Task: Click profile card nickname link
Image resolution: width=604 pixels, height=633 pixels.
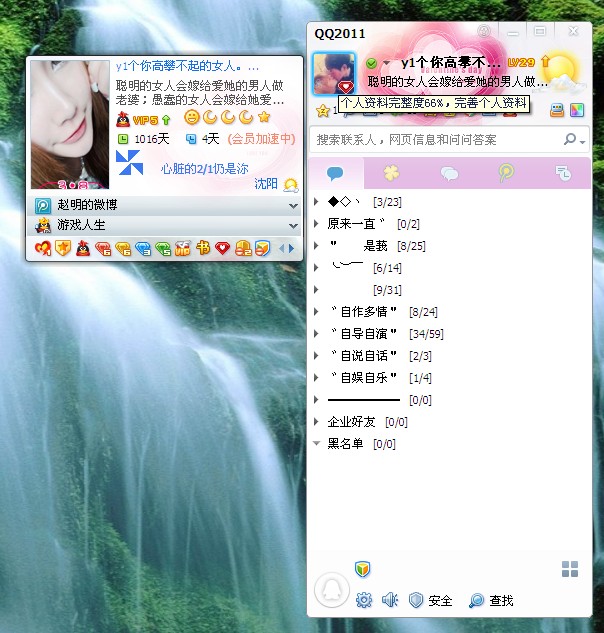Action: (187, 66)
